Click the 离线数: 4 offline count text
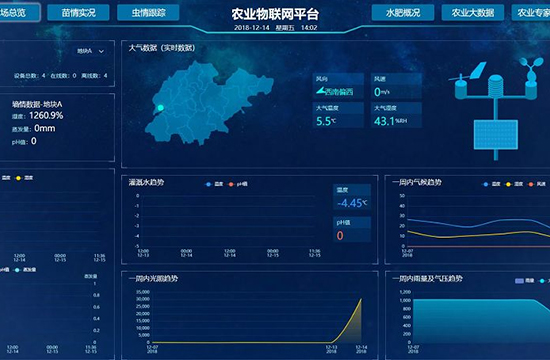The image size is (550, 360). tap(94, 75)
